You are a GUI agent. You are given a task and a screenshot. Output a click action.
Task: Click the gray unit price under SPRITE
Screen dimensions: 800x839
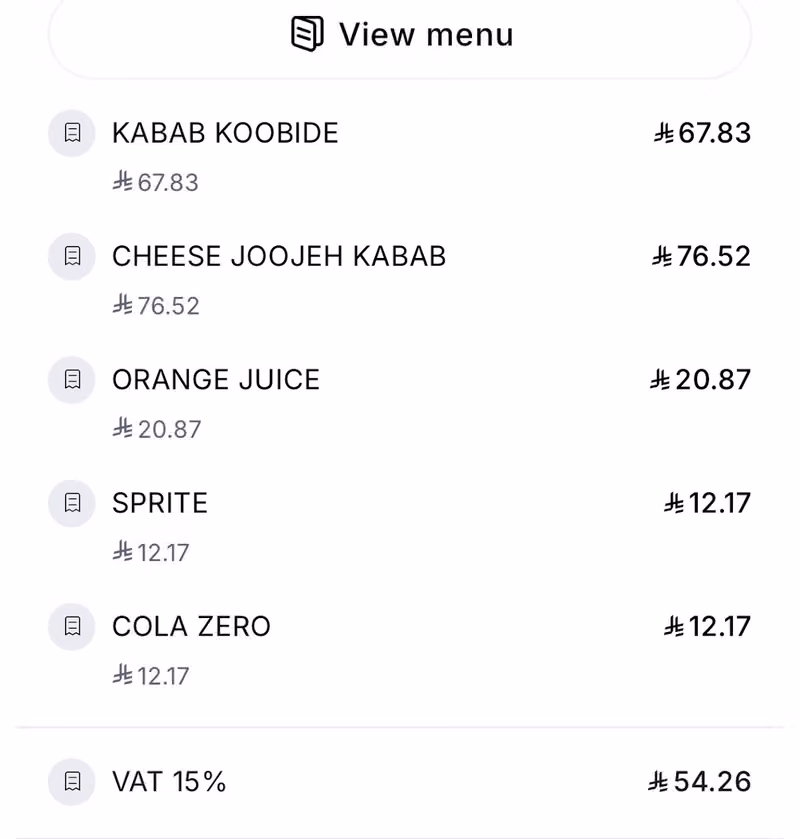pyautogui.click(x=151, y=552)
